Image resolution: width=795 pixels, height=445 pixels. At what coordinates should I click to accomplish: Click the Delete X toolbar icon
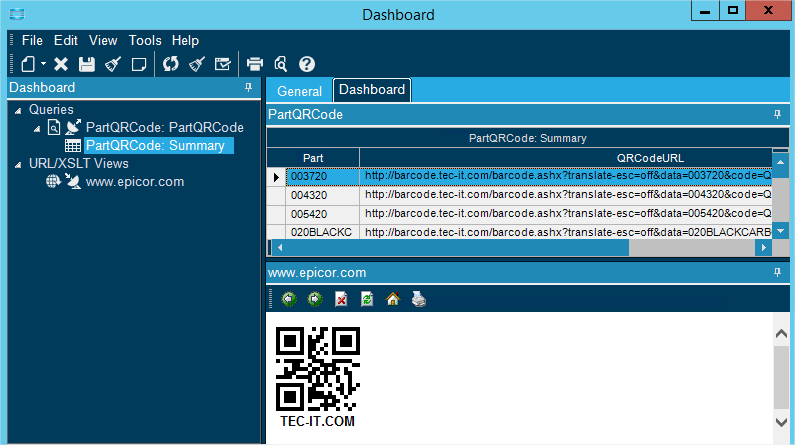click(61, 64)
